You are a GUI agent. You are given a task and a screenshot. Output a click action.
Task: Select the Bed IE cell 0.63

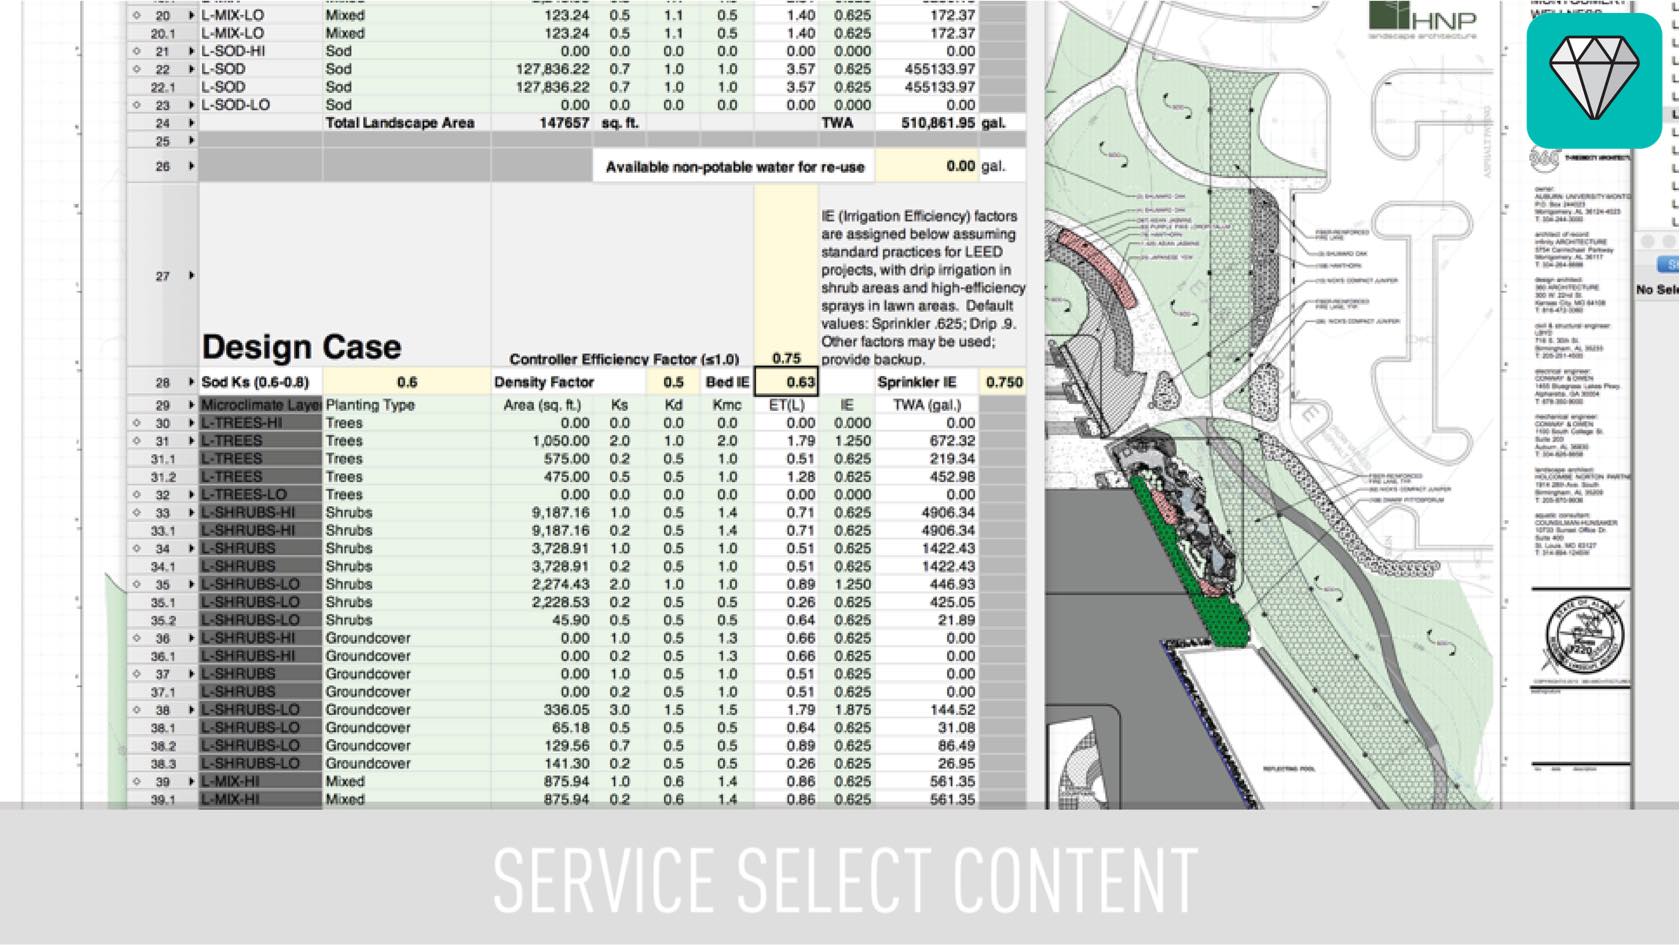(786, 382)
